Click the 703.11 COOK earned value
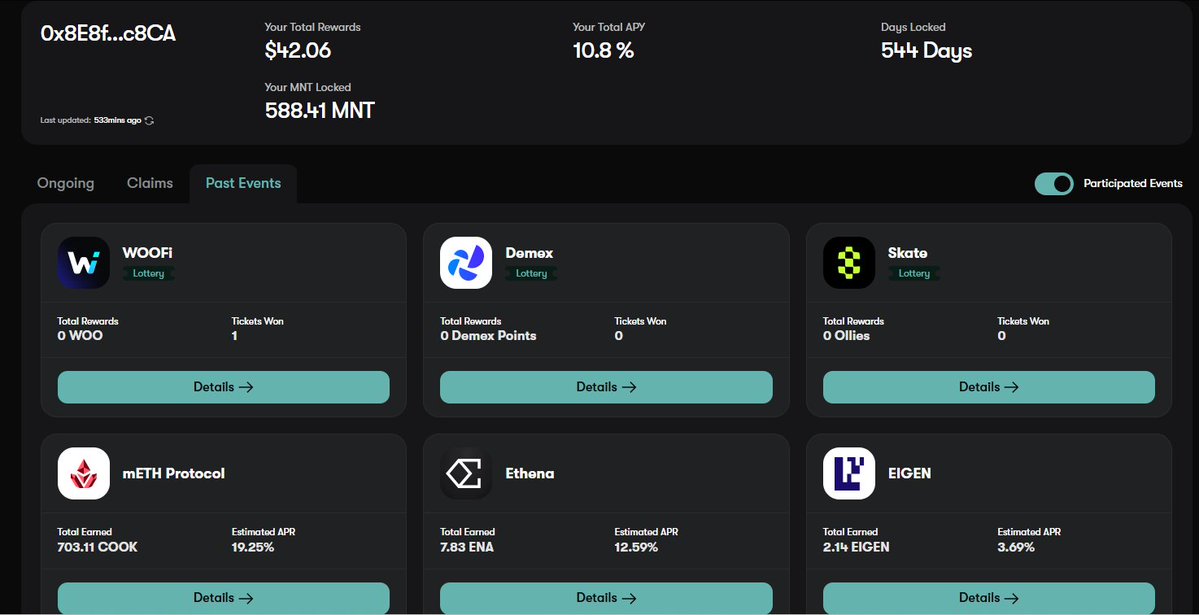The height and width of the screenshot is (615, 1199). coord(97,547)
